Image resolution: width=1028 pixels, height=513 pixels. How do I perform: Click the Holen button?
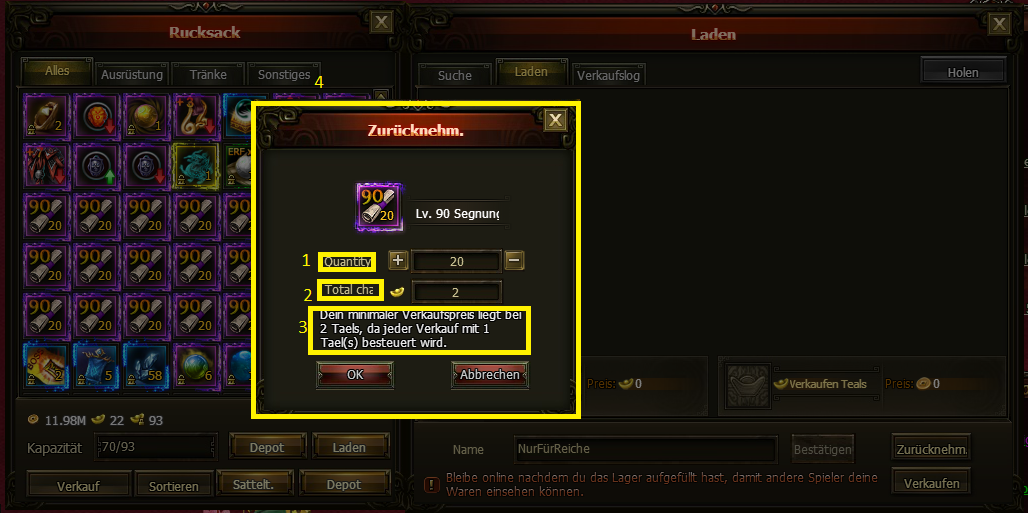pyautogui.click(x=963, y=72)
